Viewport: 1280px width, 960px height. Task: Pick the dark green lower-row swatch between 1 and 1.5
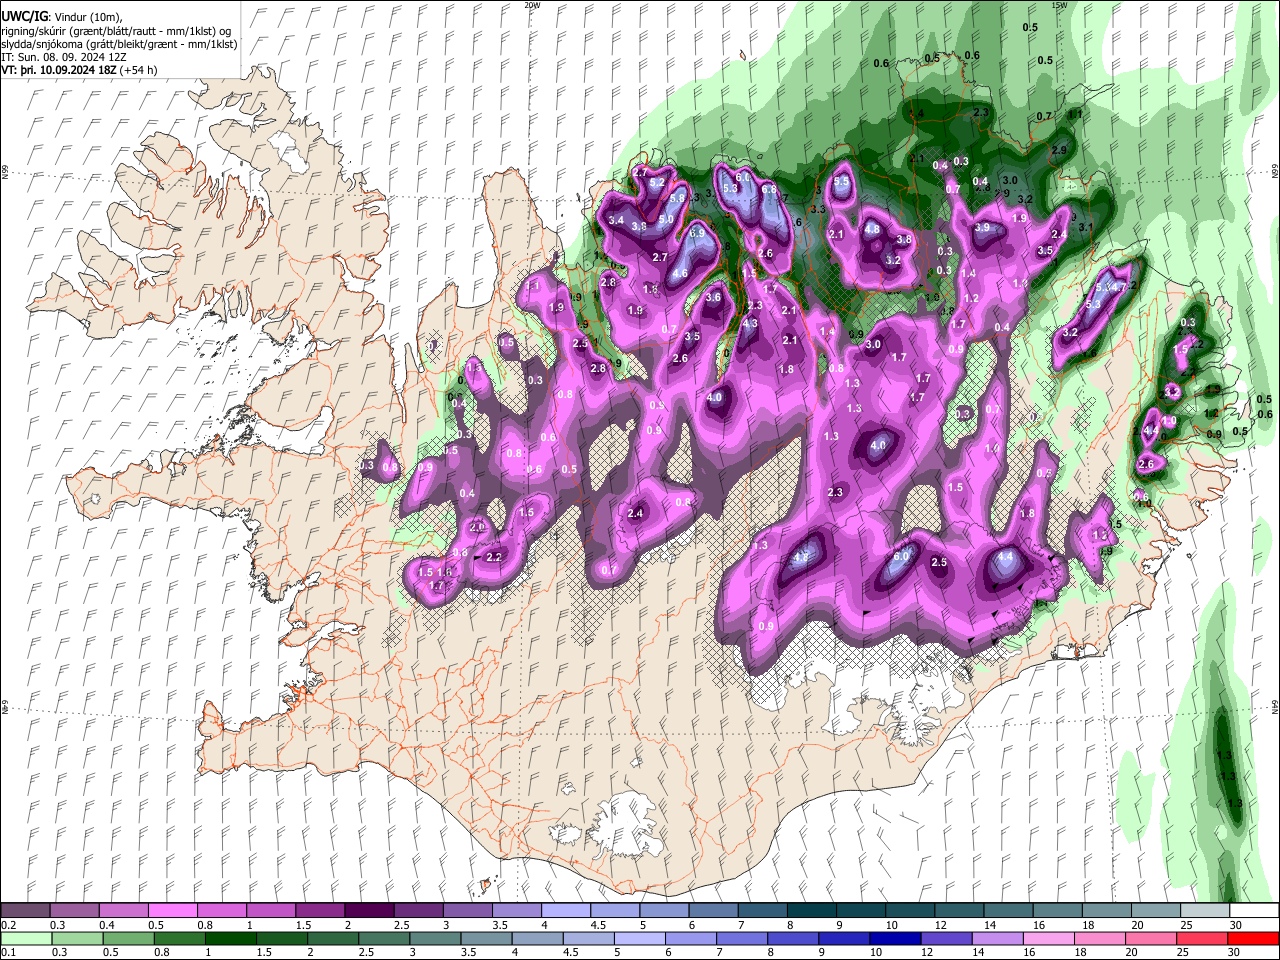[x=232, y=938]
